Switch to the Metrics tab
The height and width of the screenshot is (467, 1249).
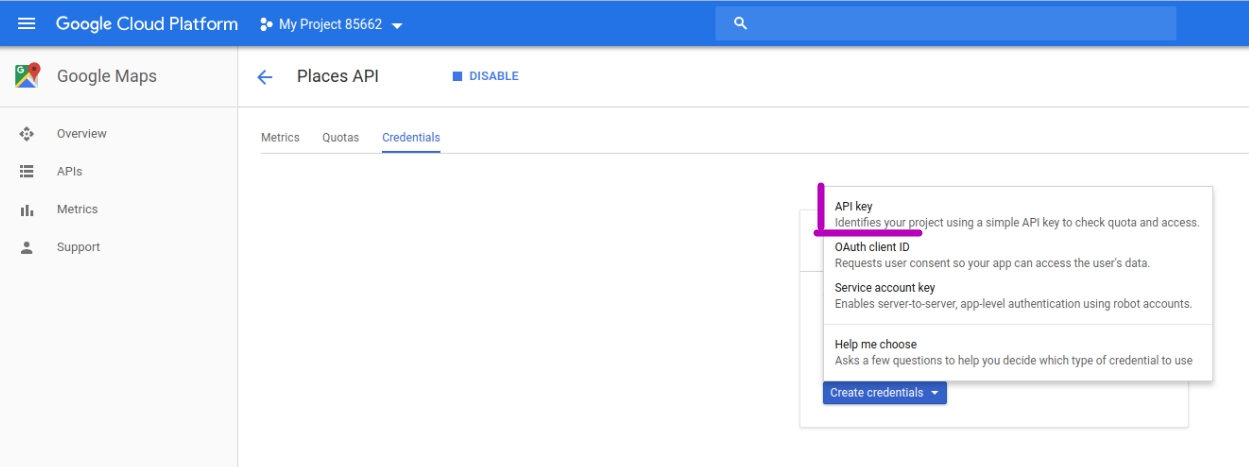pyautogui.click(x=280, y=138)
